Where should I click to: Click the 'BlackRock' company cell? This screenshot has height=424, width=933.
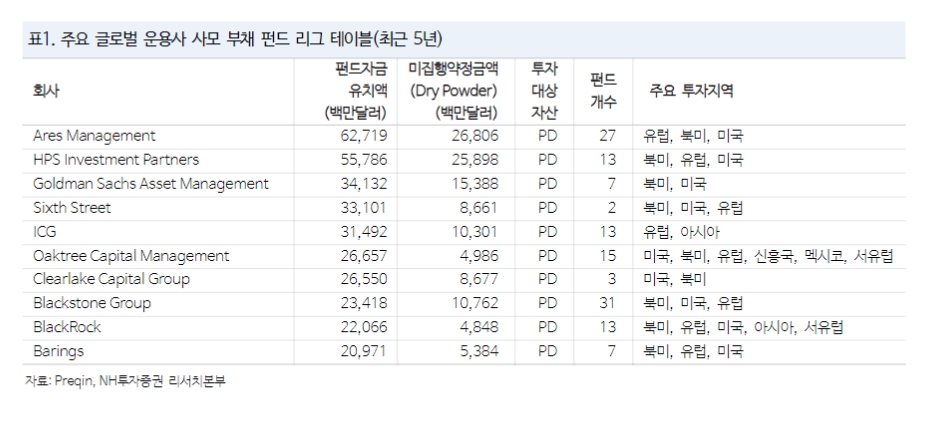point(67,327)
